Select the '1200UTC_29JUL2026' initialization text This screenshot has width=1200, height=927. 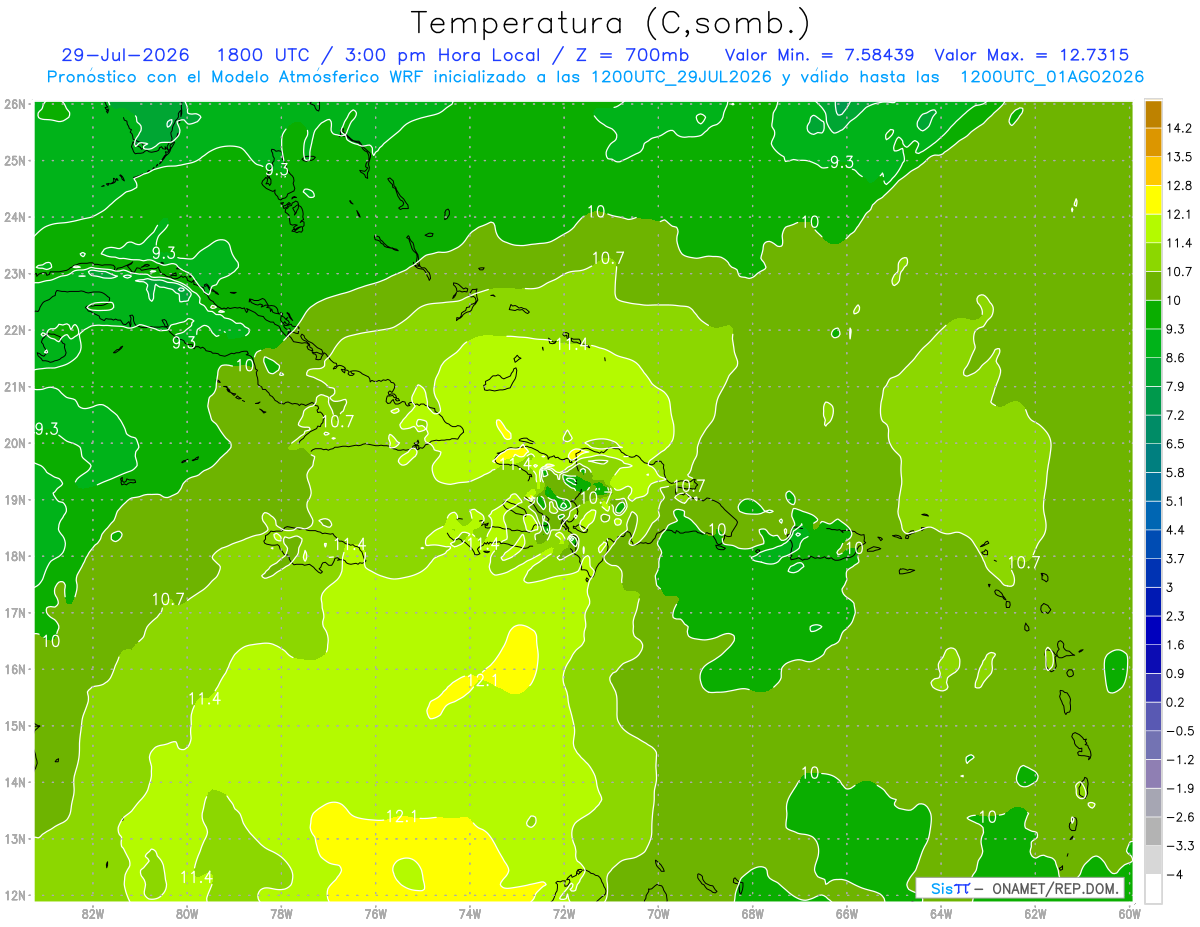click(682, 77)
